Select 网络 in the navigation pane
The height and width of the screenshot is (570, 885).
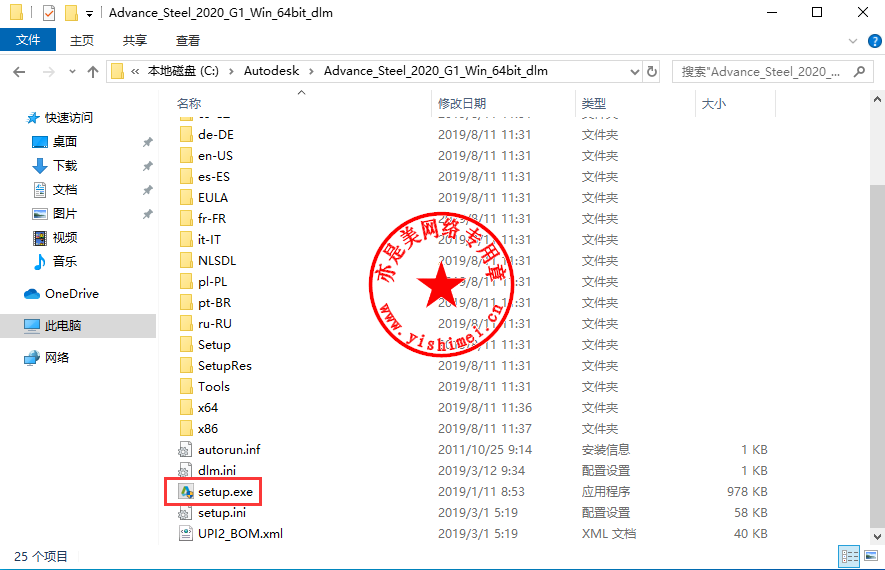46,357
